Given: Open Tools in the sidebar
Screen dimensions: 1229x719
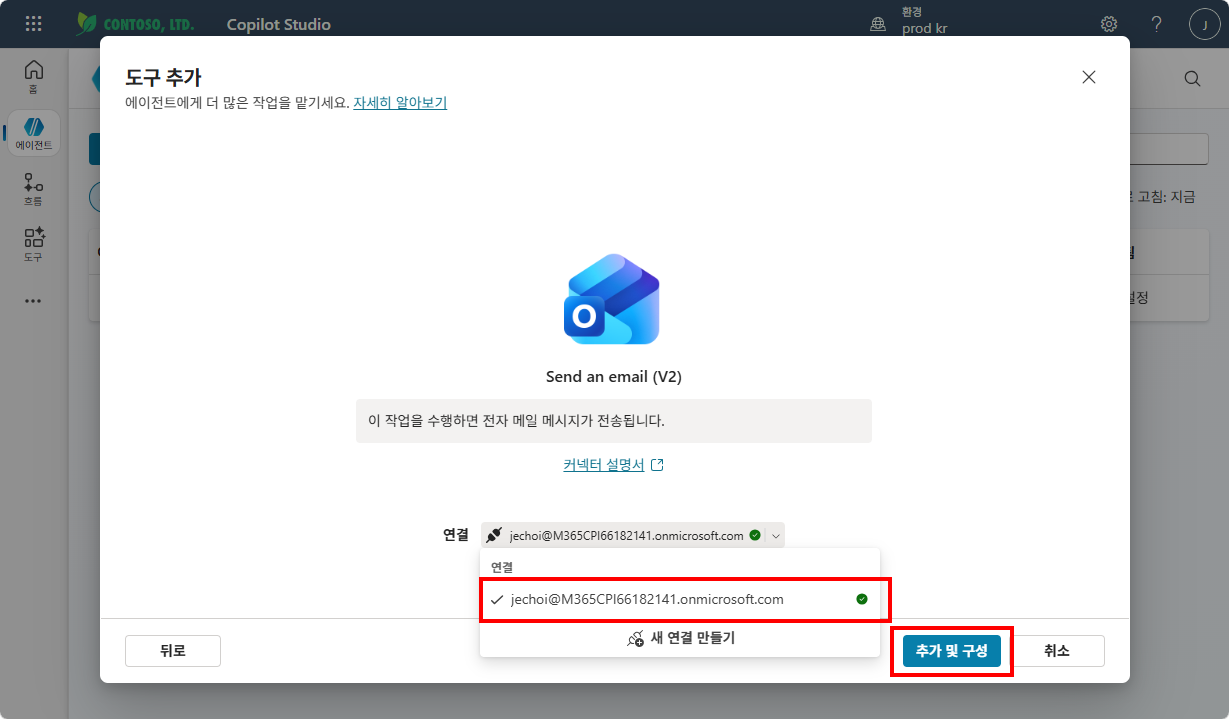Looking at the screenshot, I should pos(34,245).
